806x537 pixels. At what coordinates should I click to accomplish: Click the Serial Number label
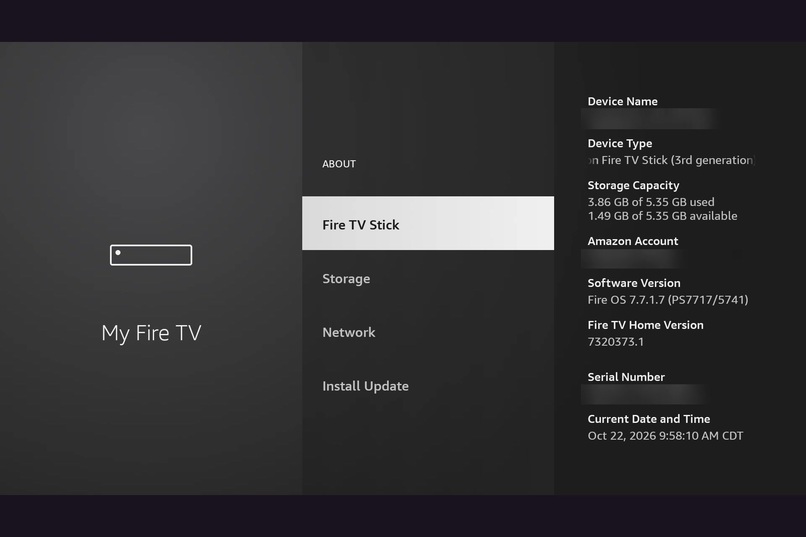click(x=626, y=377)
